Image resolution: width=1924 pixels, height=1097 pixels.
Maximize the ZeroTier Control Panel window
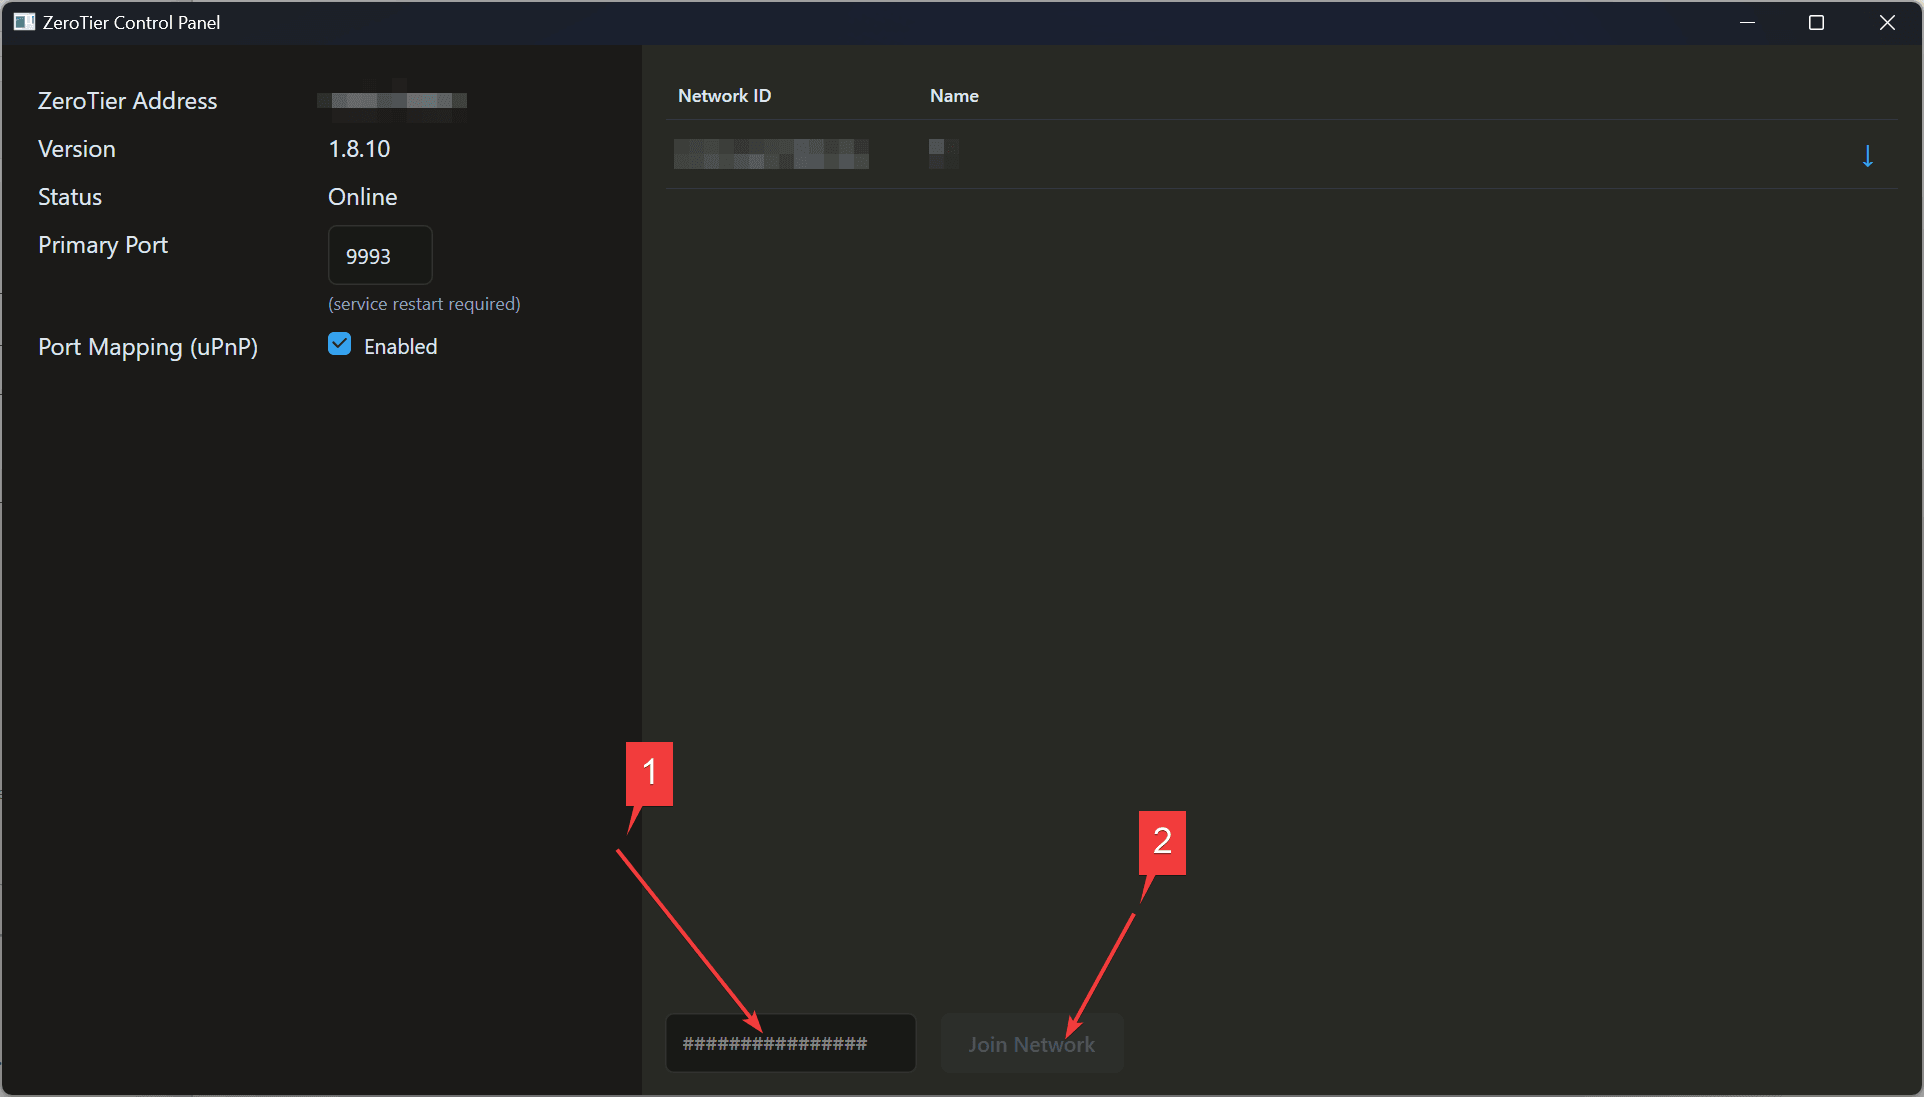(1817, 22)
